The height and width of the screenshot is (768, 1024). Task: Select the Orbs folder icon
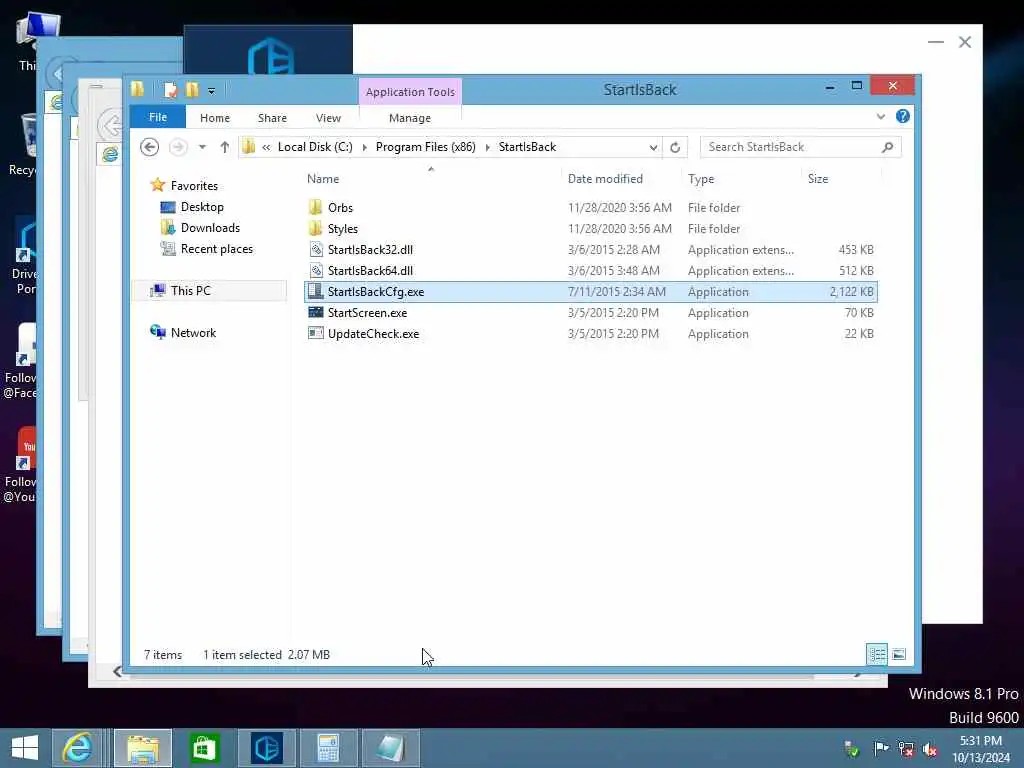(x=315, y=208)
